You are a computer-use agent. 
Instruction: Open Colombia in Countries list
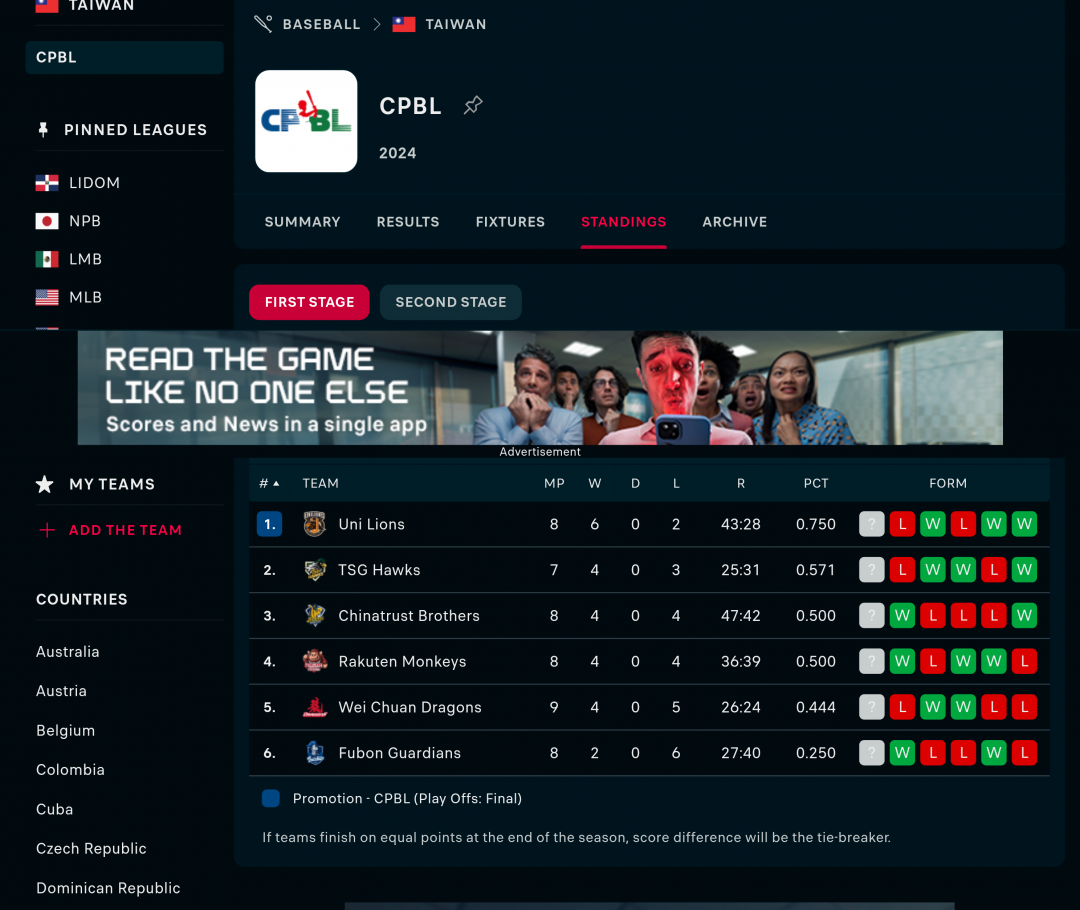point(70,769)
